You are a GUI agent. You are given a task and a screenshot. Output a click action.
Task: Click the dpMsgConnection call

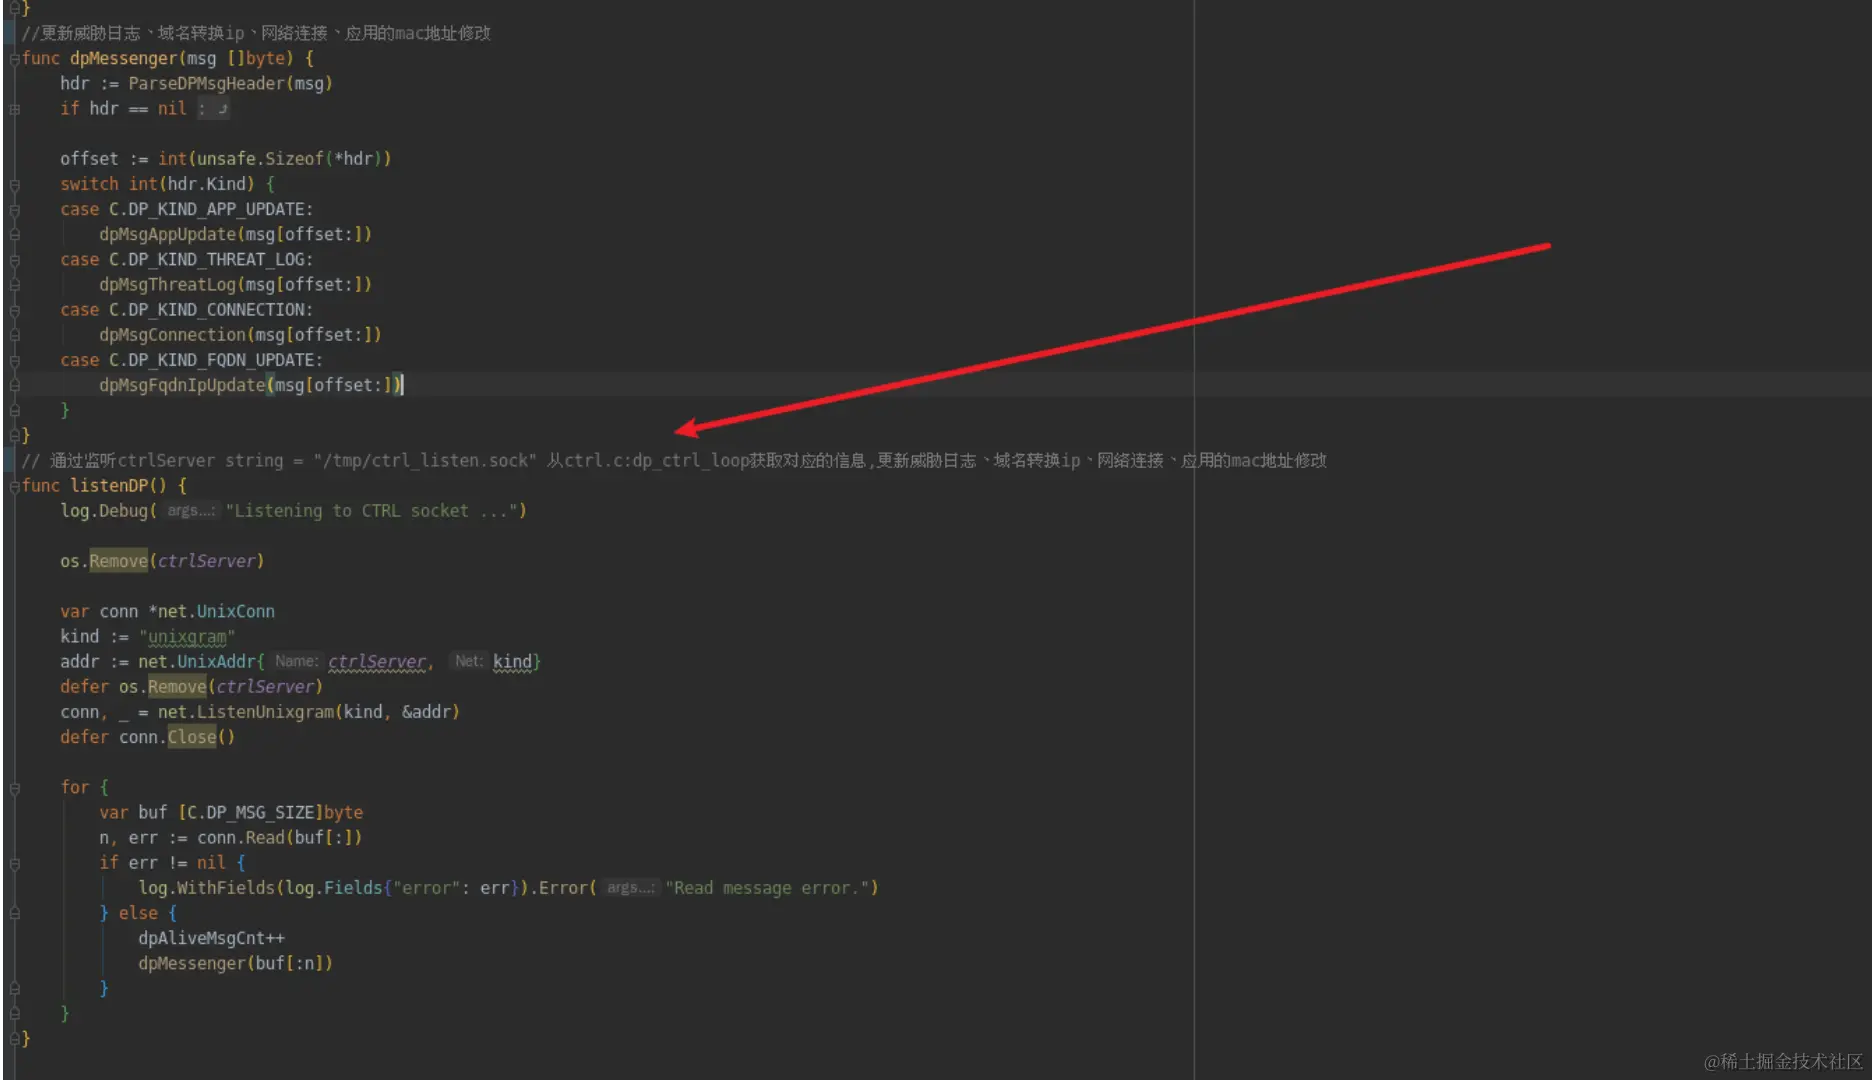point(172,334)
